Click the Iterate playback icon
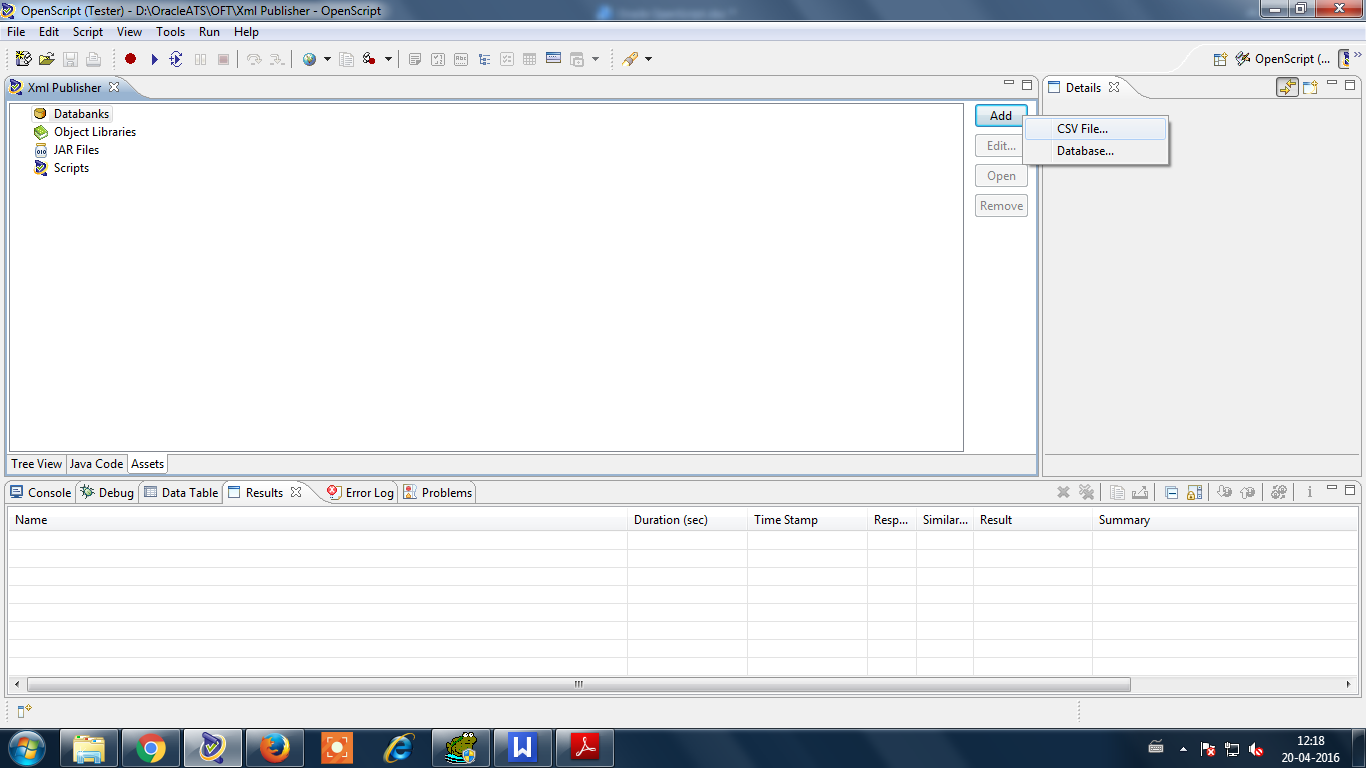 pyautogui.click(x=176, y=59)
